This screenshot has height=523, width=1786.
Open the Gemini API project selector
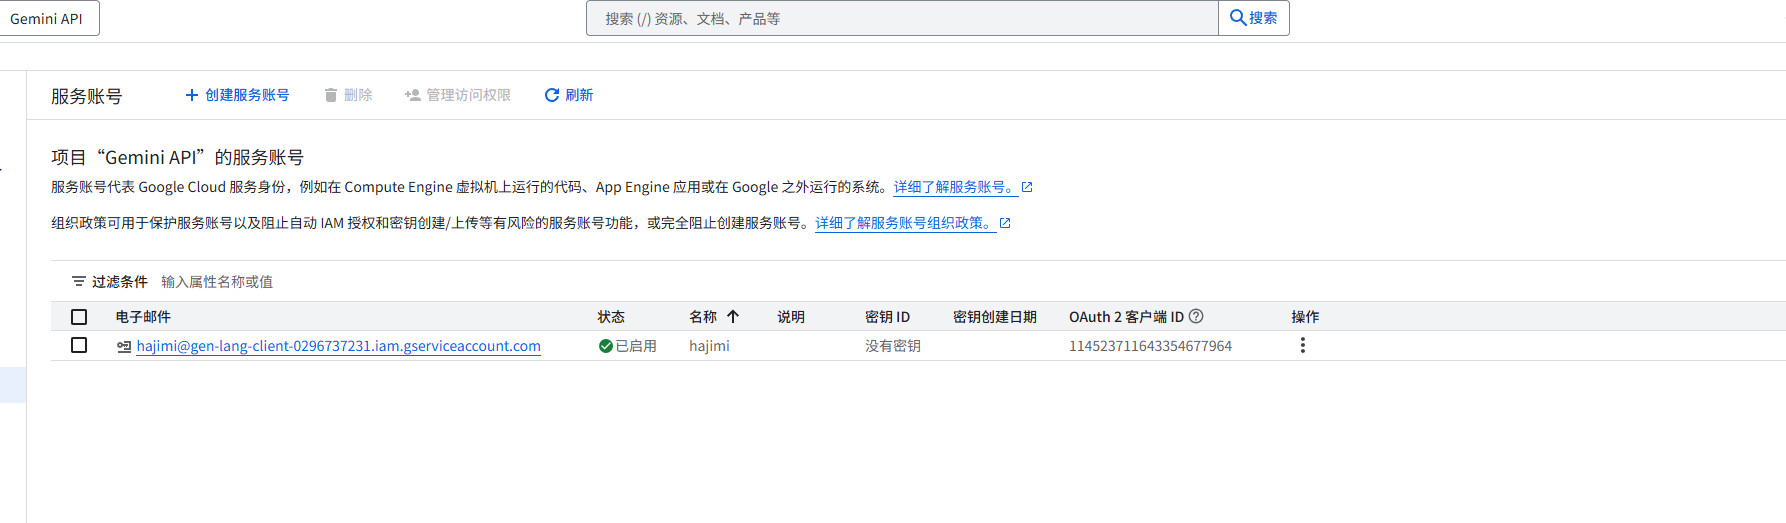point(47,19)
